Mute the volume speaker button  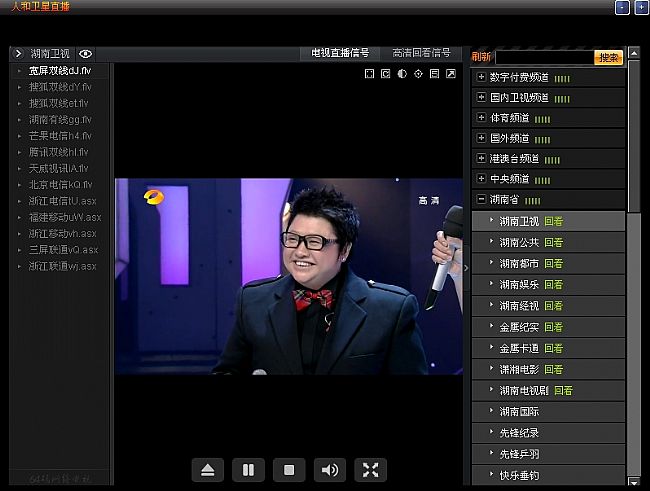point(330,470)
